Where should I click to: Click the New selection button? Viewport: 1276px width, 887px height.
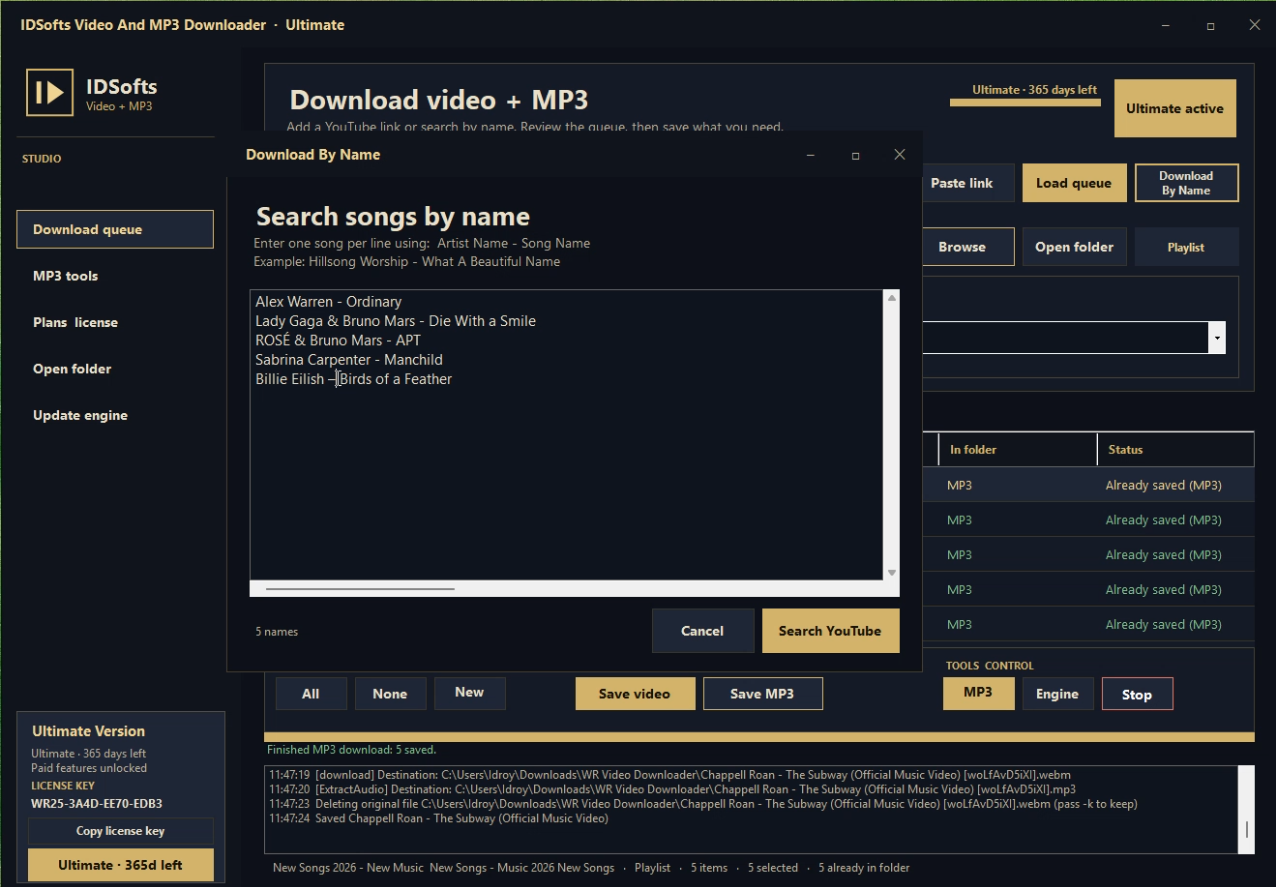coord(469,693)
